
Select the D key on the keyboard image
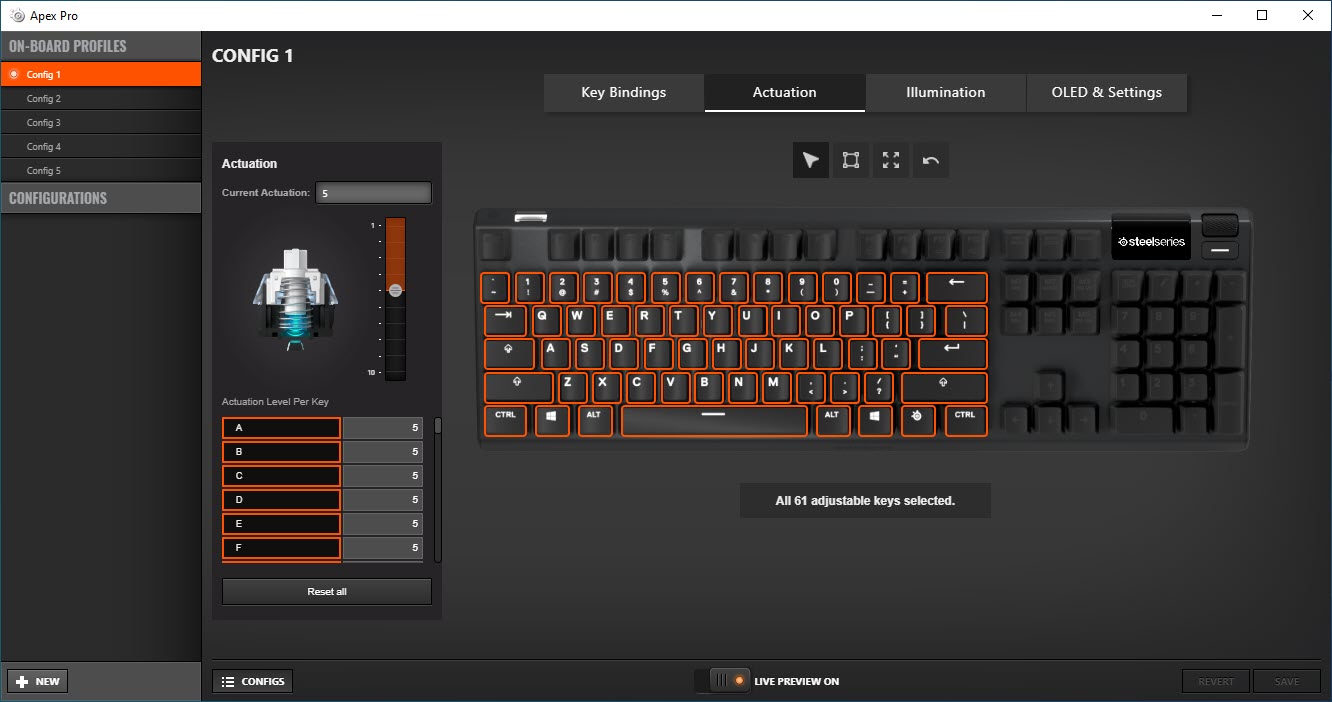coord(623,354)
